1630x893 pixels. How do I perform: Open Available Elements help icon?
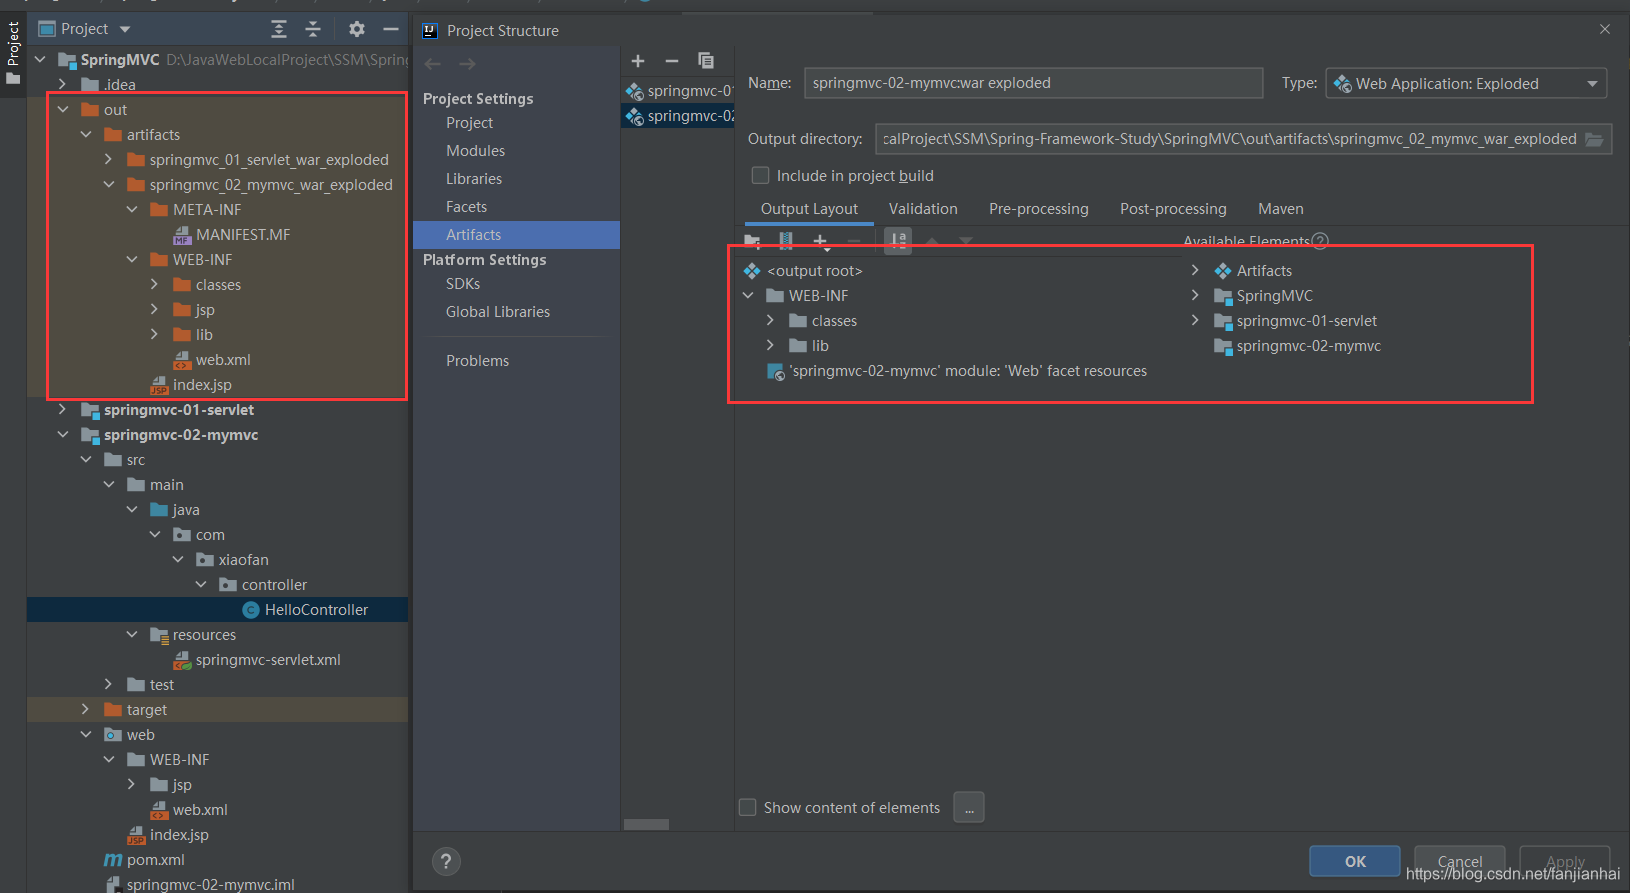(1320, 241)
